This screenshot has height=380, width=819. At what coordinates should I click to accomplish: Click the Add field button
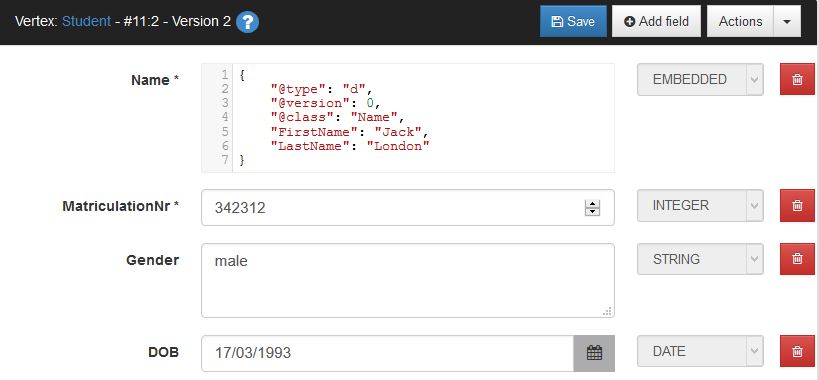(656, 21)
